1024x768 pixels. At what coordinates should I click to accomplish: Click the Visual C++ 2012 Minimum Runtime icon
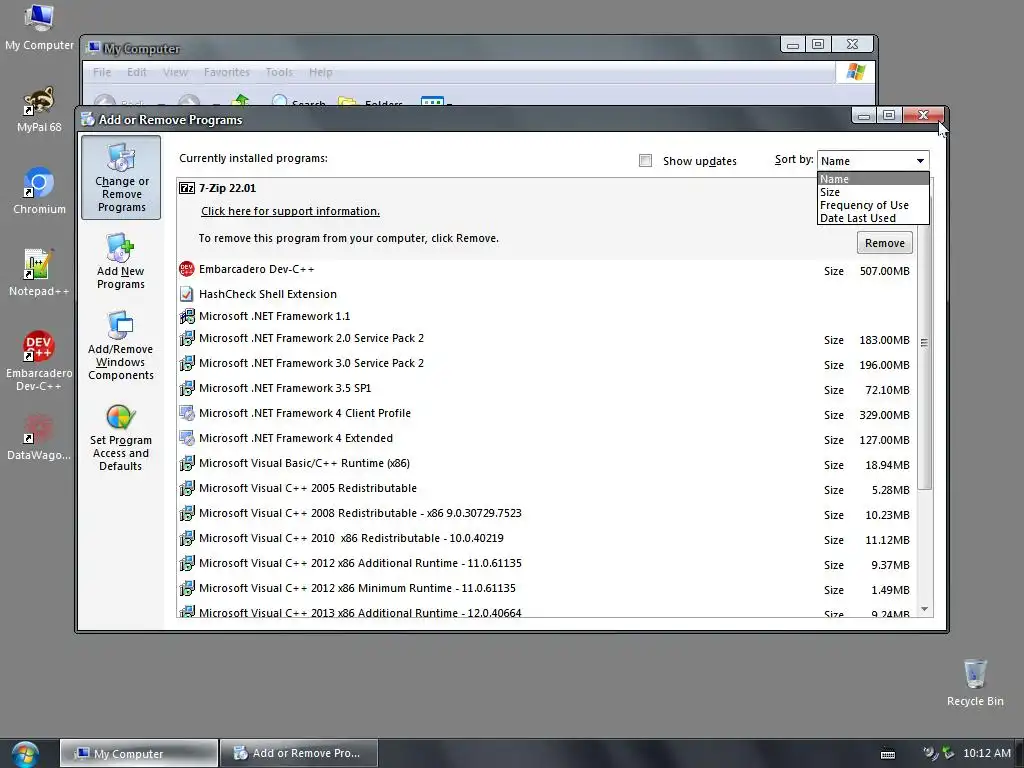coord(187,588)
